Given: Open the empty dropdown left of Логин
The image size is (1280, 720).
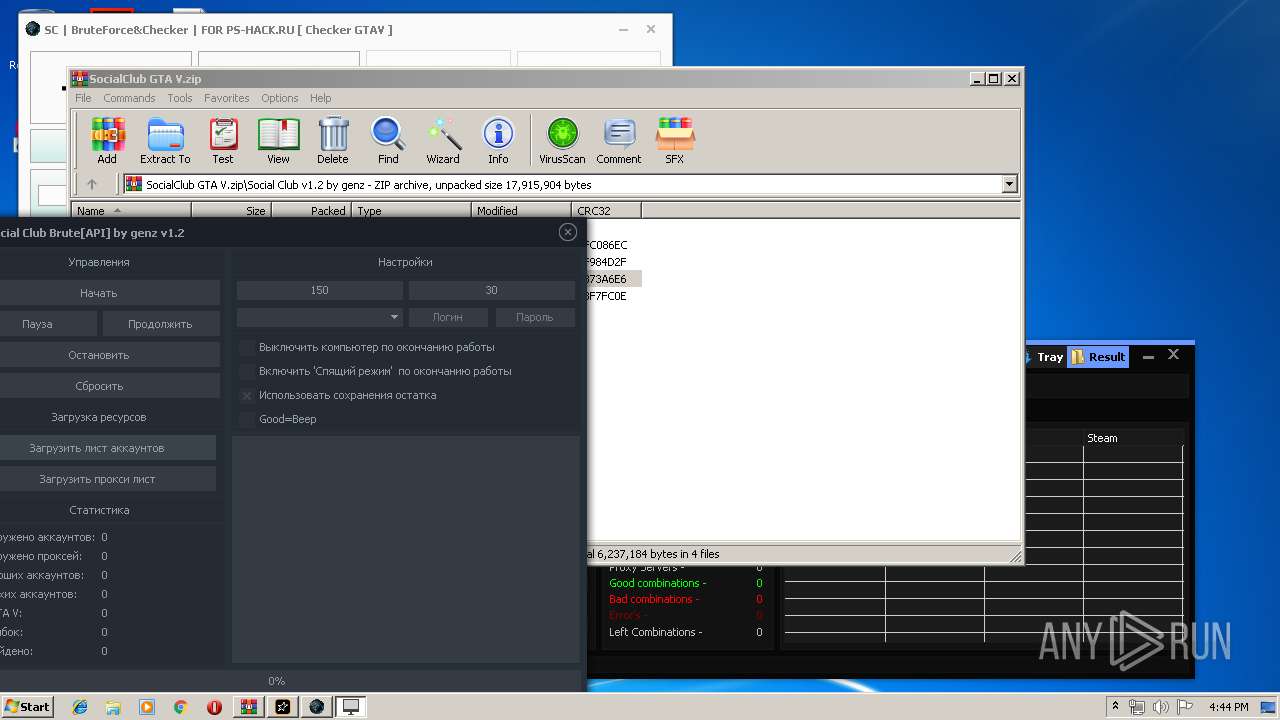Looking at the screenshot, I should (x=320, y=317).
